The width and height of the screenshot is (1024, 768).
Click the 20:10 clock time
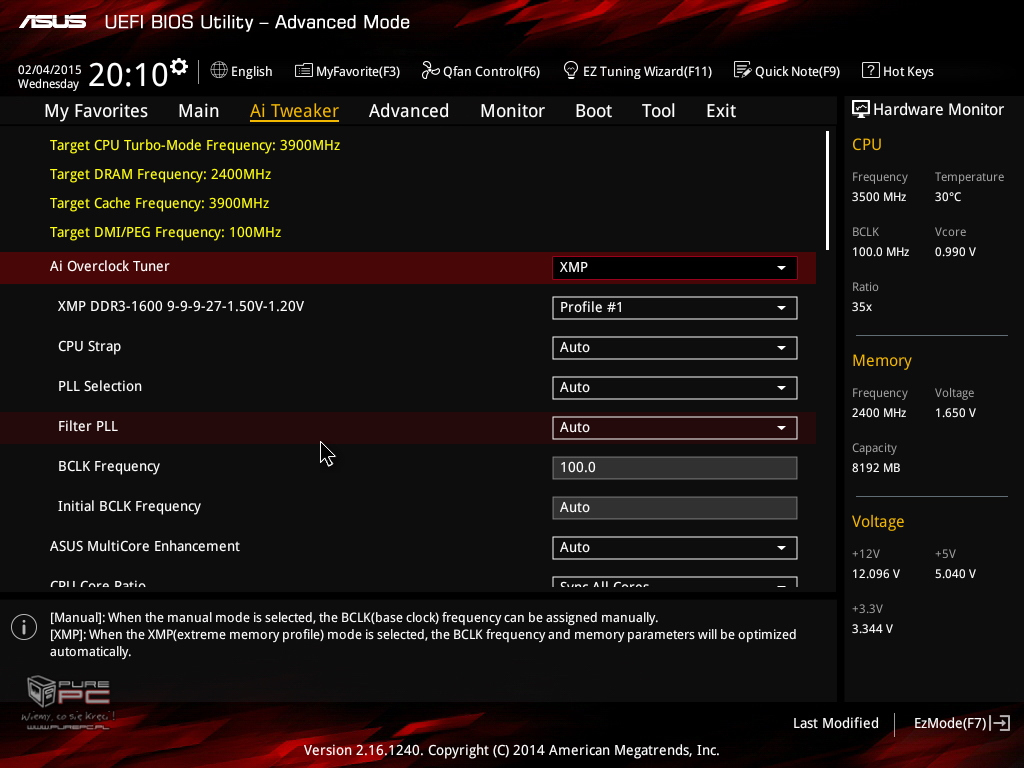(x=129, y=74)
